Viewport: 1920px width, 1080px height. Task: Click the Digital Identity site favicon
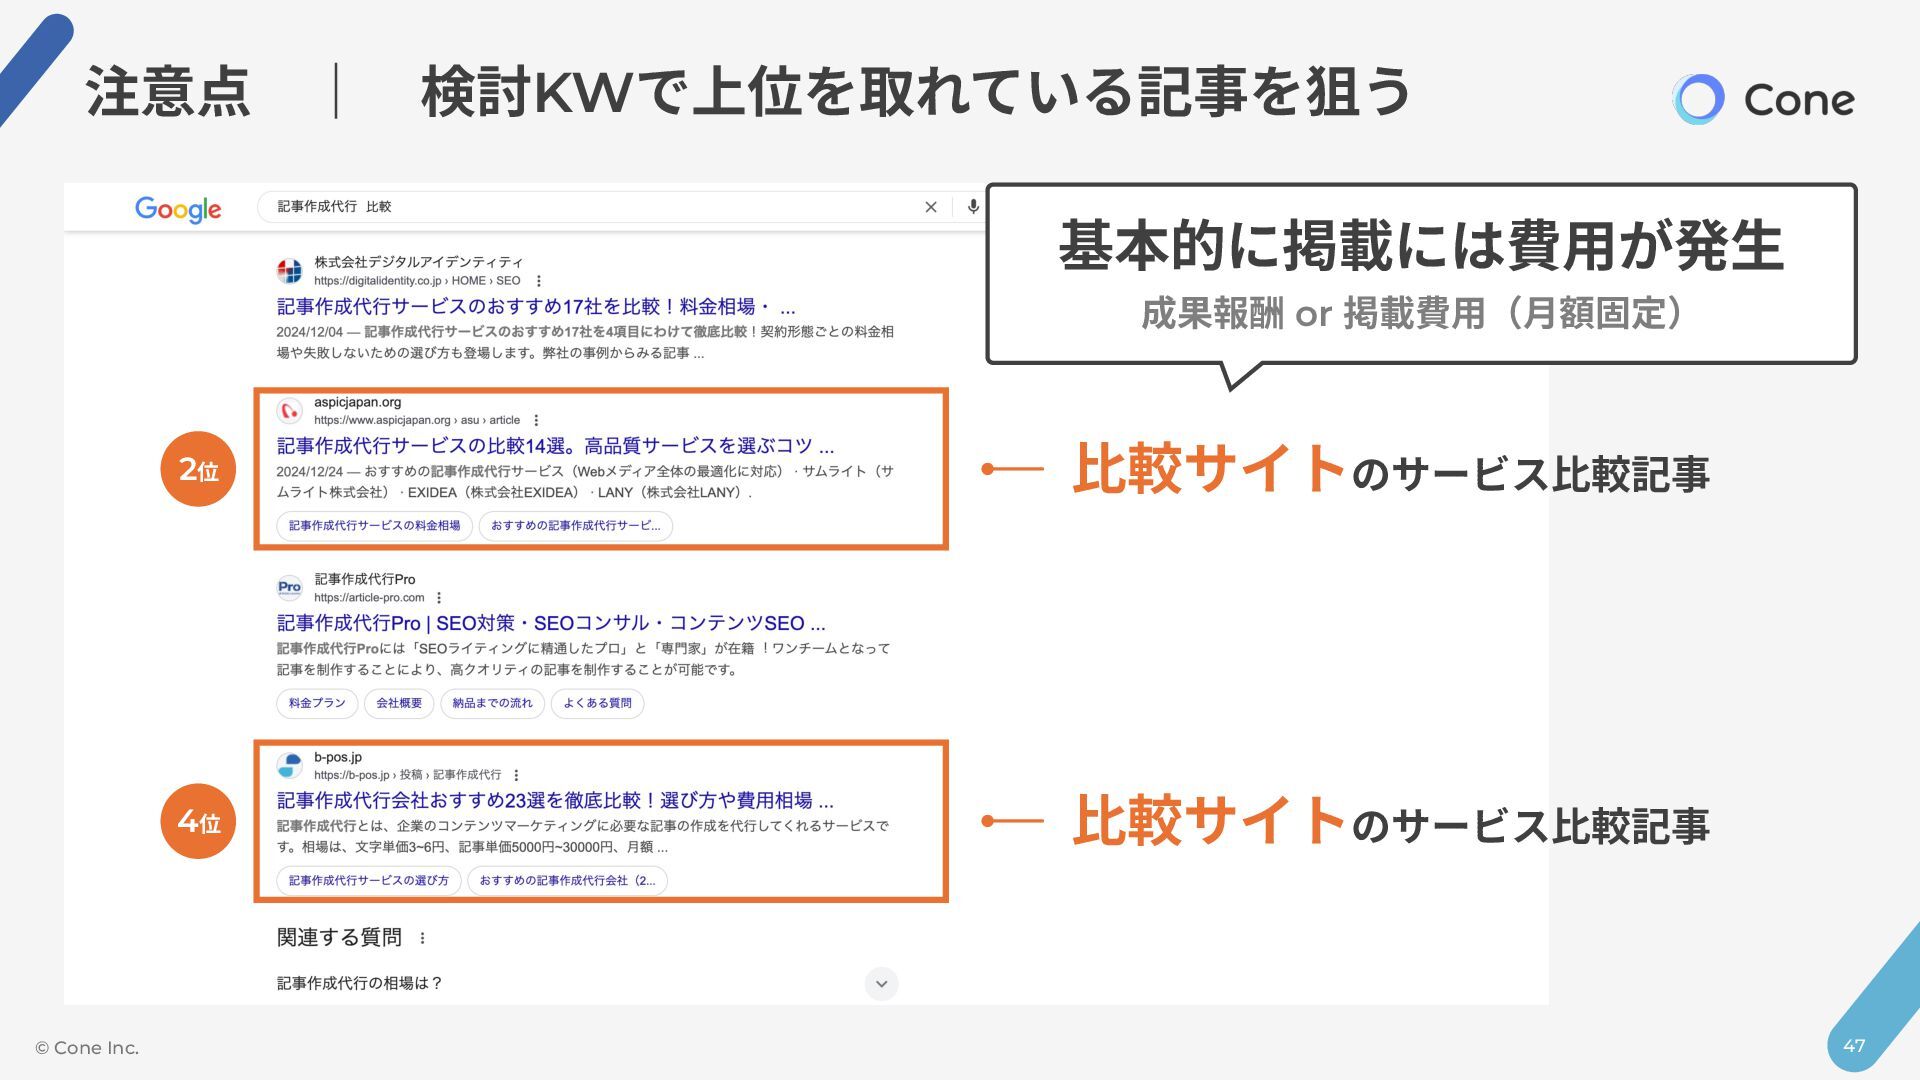289,271
